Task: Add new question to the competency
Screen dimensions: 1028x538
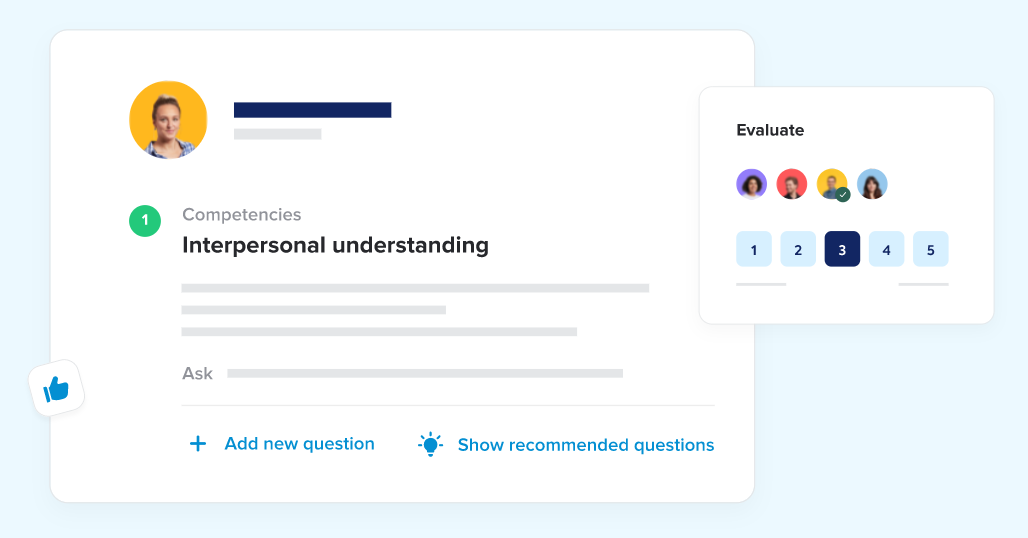Action: click(x=299, y=444)
